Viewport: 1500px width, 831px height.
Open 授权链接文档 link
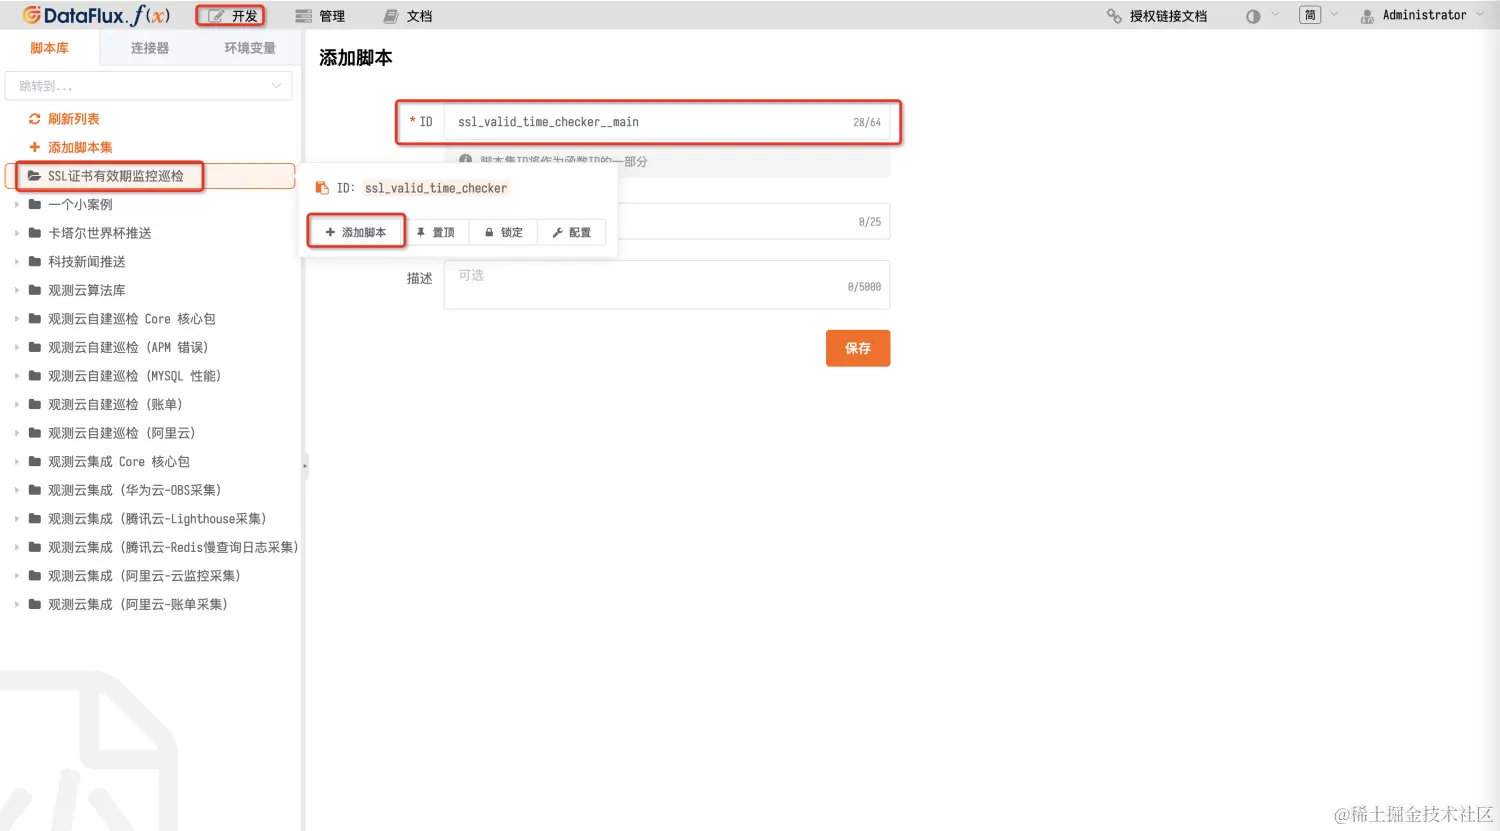coord(1157,16)
